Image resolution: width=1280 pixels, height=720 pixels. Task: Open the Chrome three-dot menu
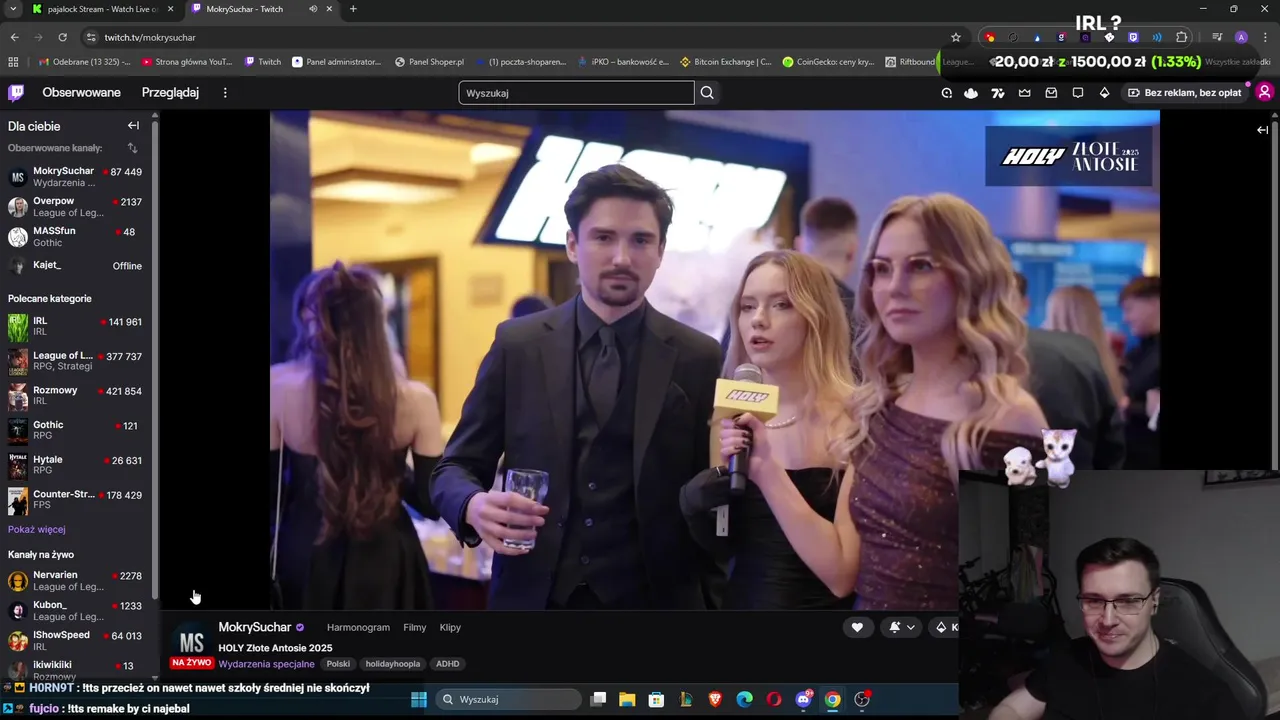(1265, 37)
